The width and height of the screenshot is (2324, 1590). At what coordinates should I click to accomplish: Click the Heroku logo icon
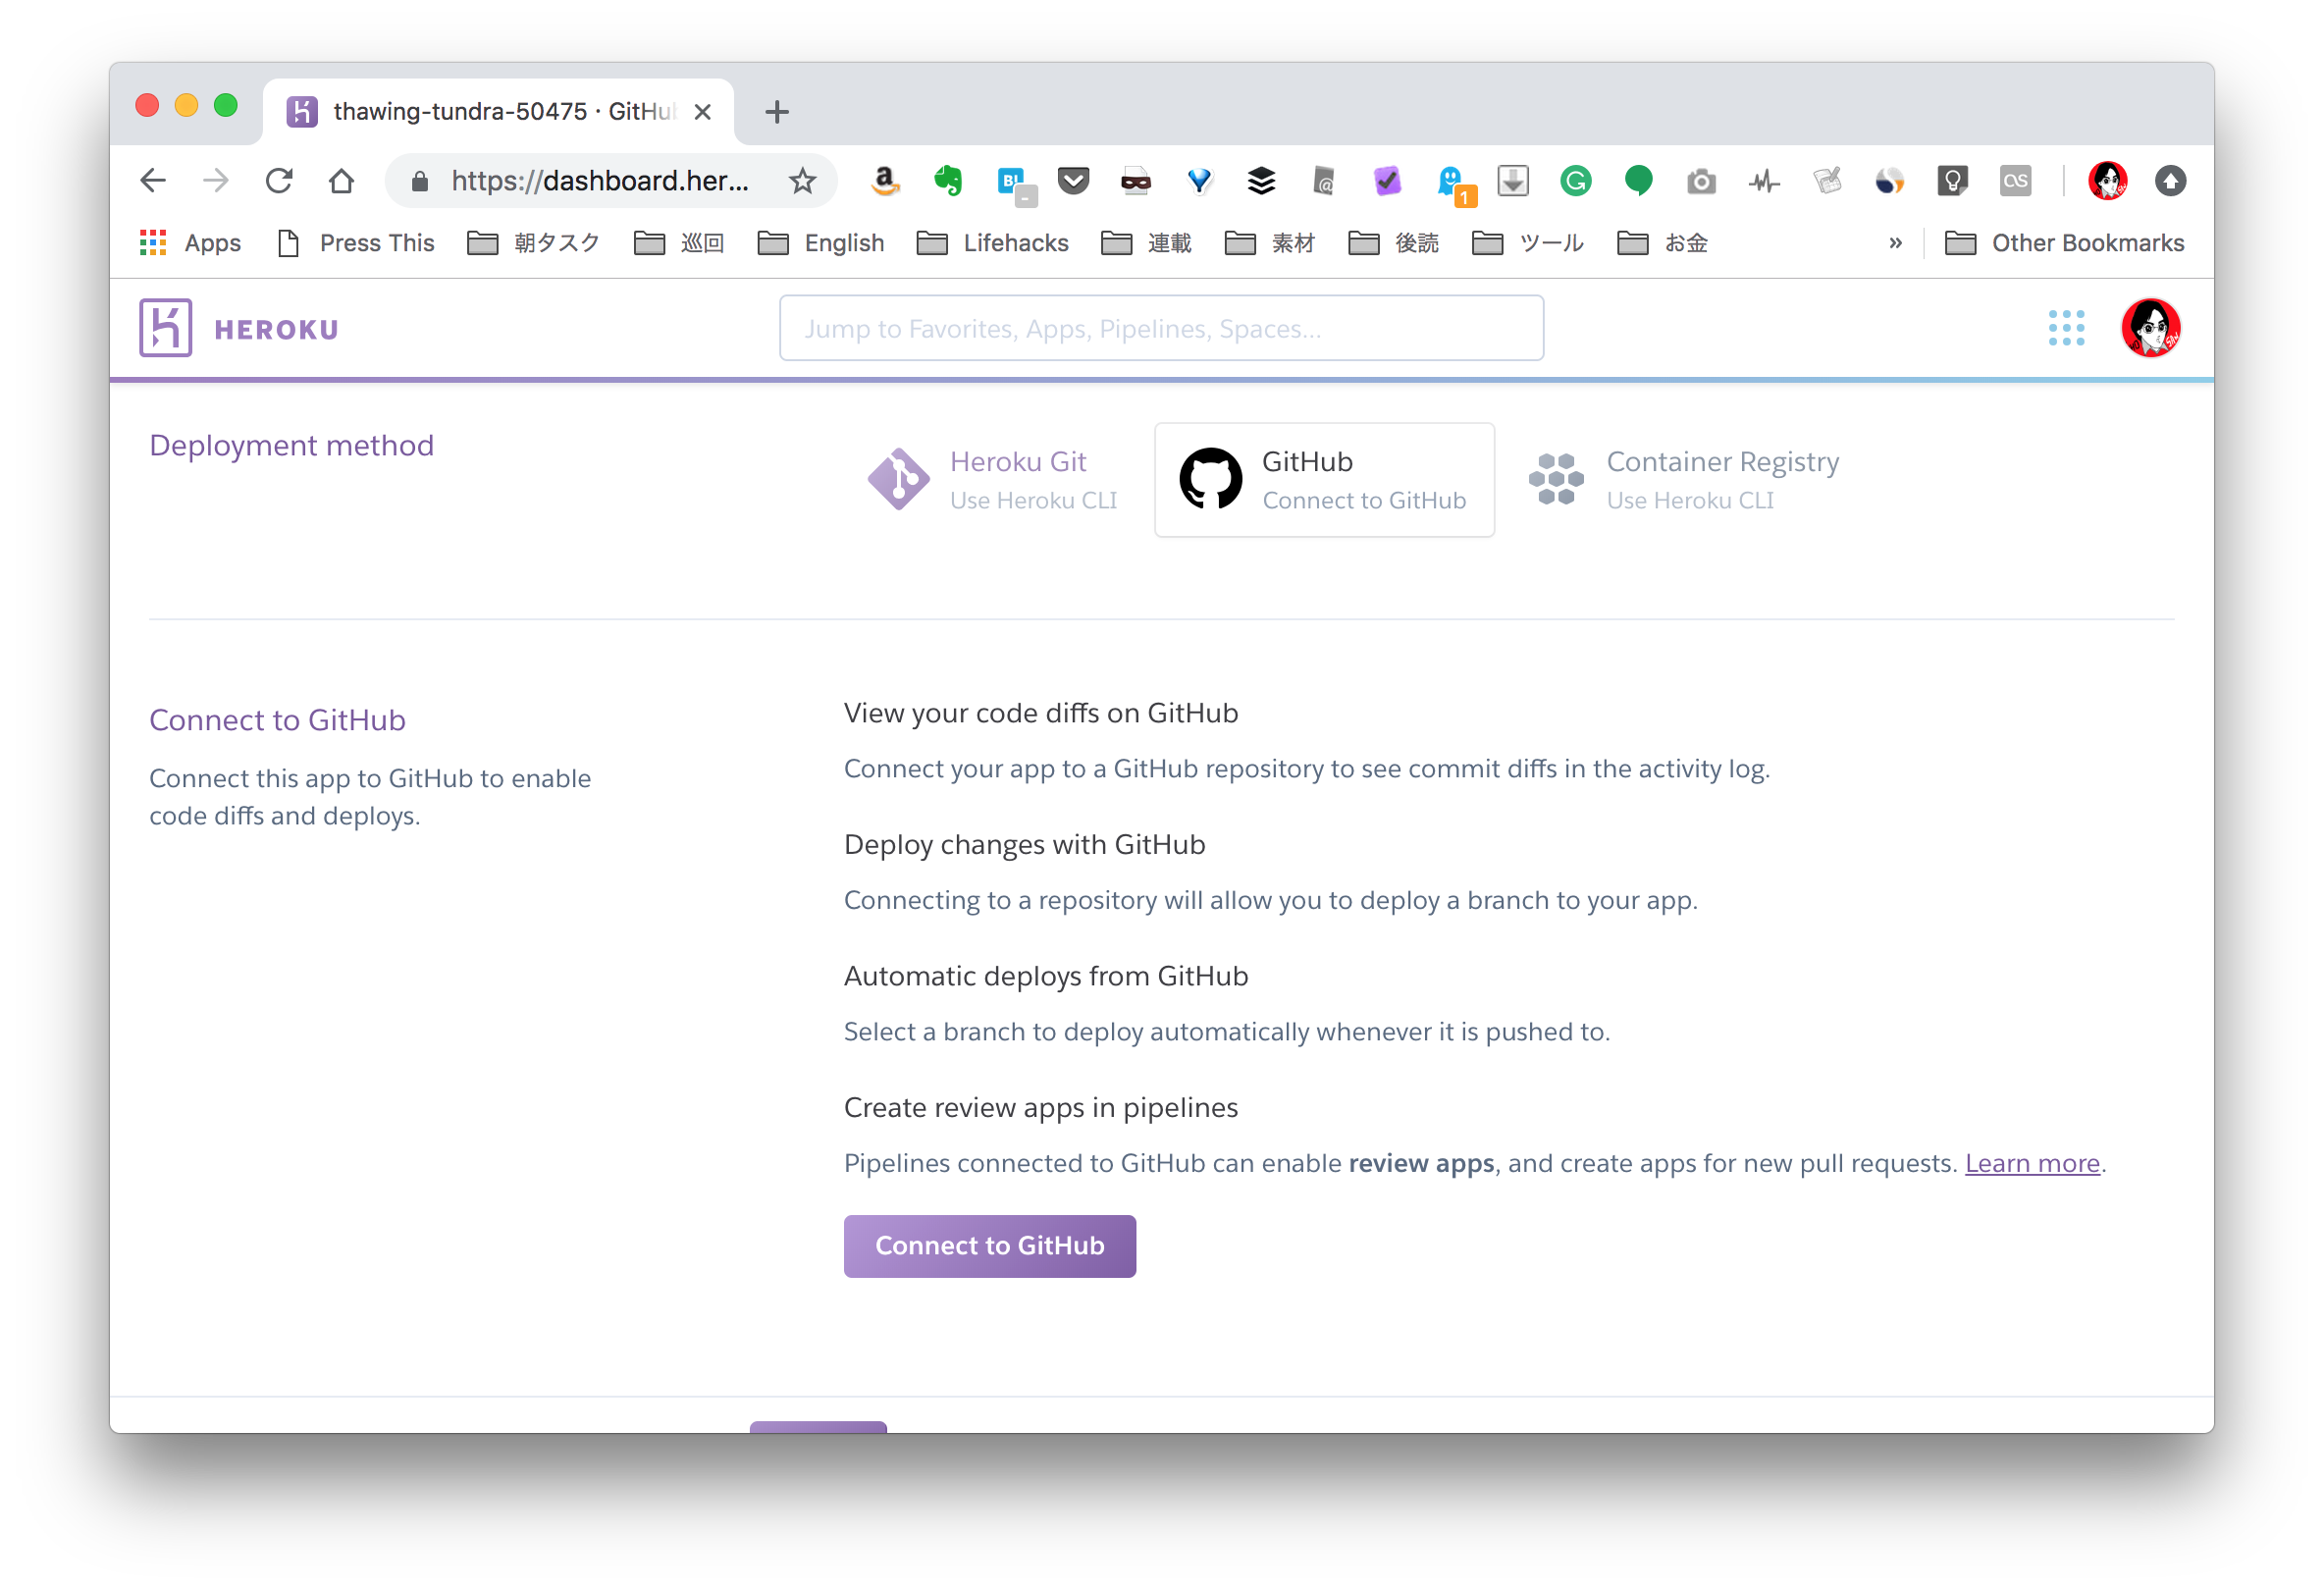[x=166, y=327]
